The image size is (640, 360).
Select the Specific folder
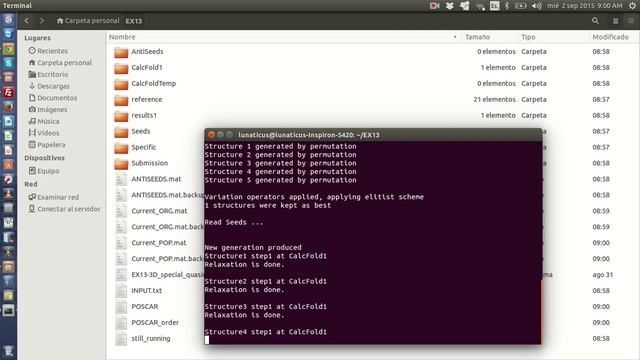(144, 147)
